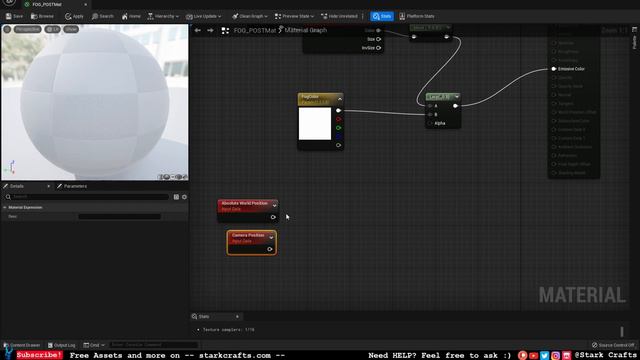Screen dimensions: 640x360
Task: Click the InvSize output pin
Action: [x=378, y=48]
